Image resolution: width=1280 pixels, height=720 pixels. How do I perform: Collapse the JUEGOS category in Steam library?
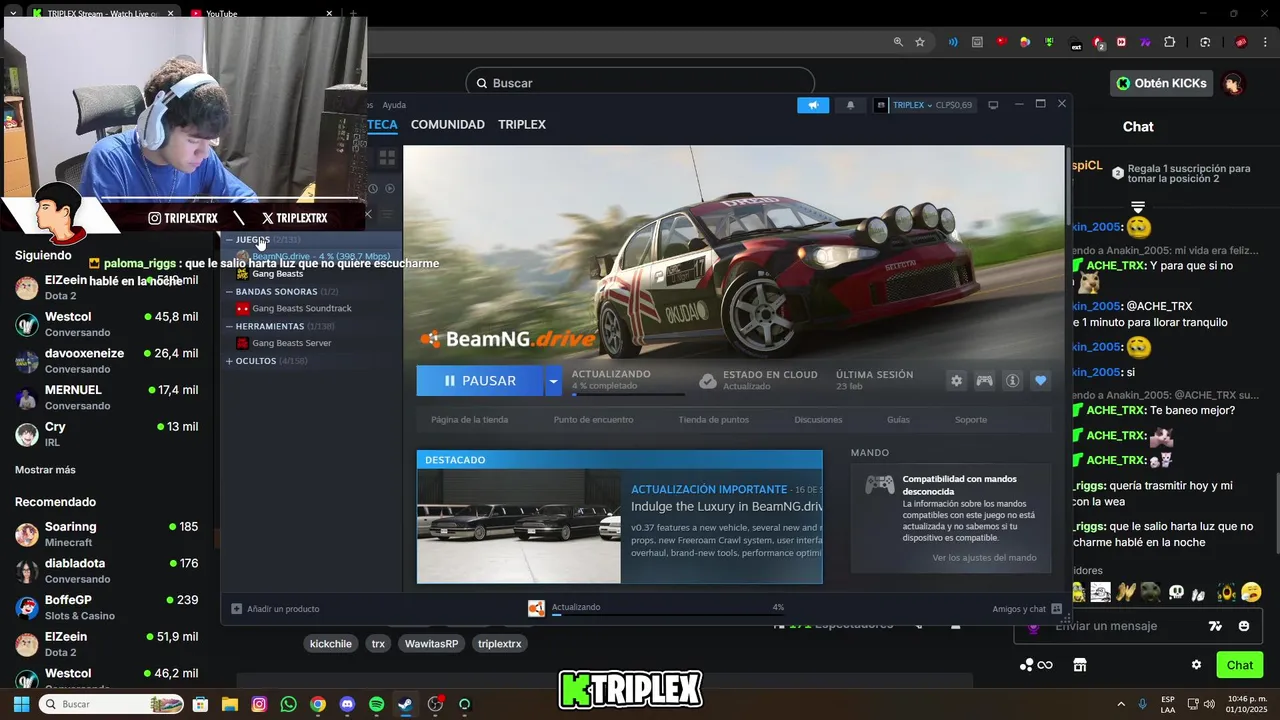click(x=229, y=240)
